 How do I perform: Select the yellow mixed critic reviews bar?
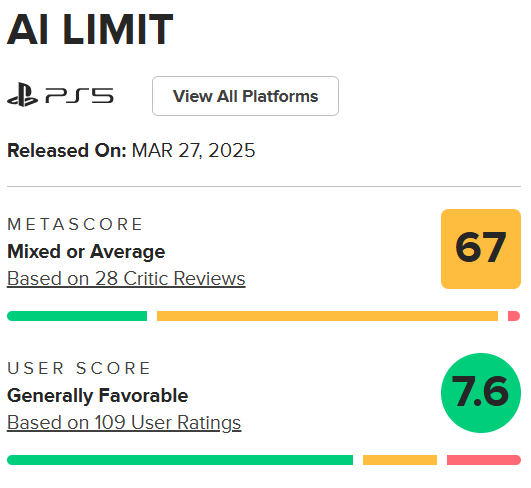pos(327,316)
